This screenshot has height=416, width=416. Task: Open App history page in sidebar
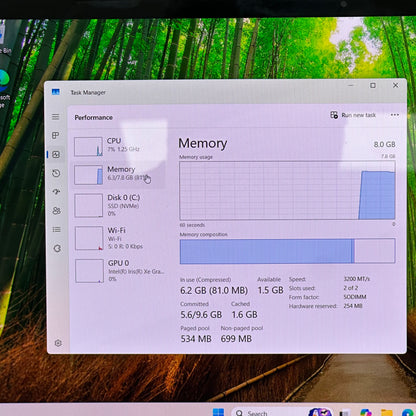click(x=56, y=173)
